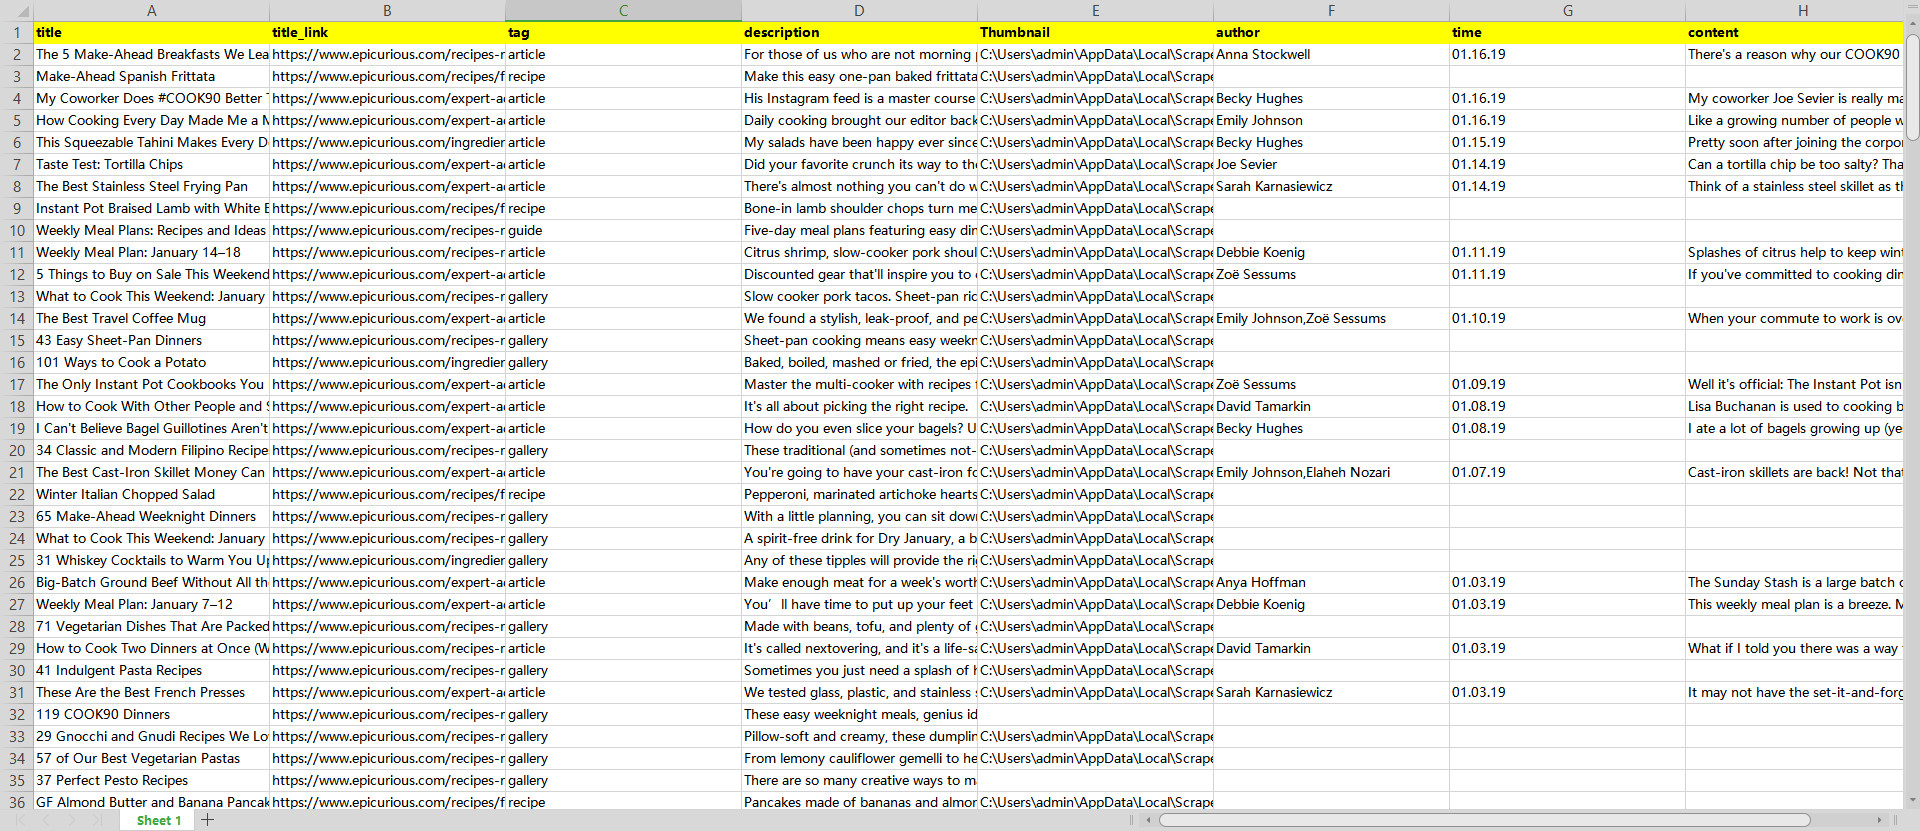Select the '101 Ways to Cook a Potato' cell
Viewport: 1920px width, 831px height.
pyautogui.click(x=151, y=362)
